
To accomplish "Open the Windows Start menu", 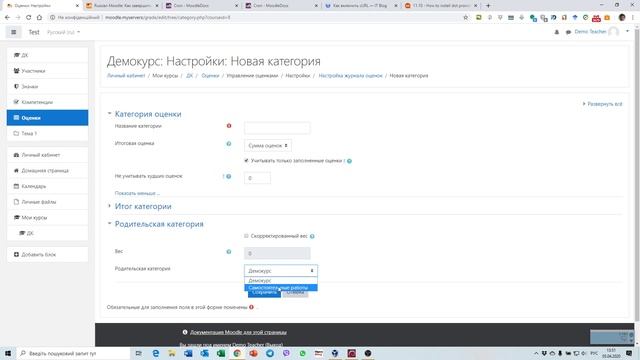I will [8, 353].
